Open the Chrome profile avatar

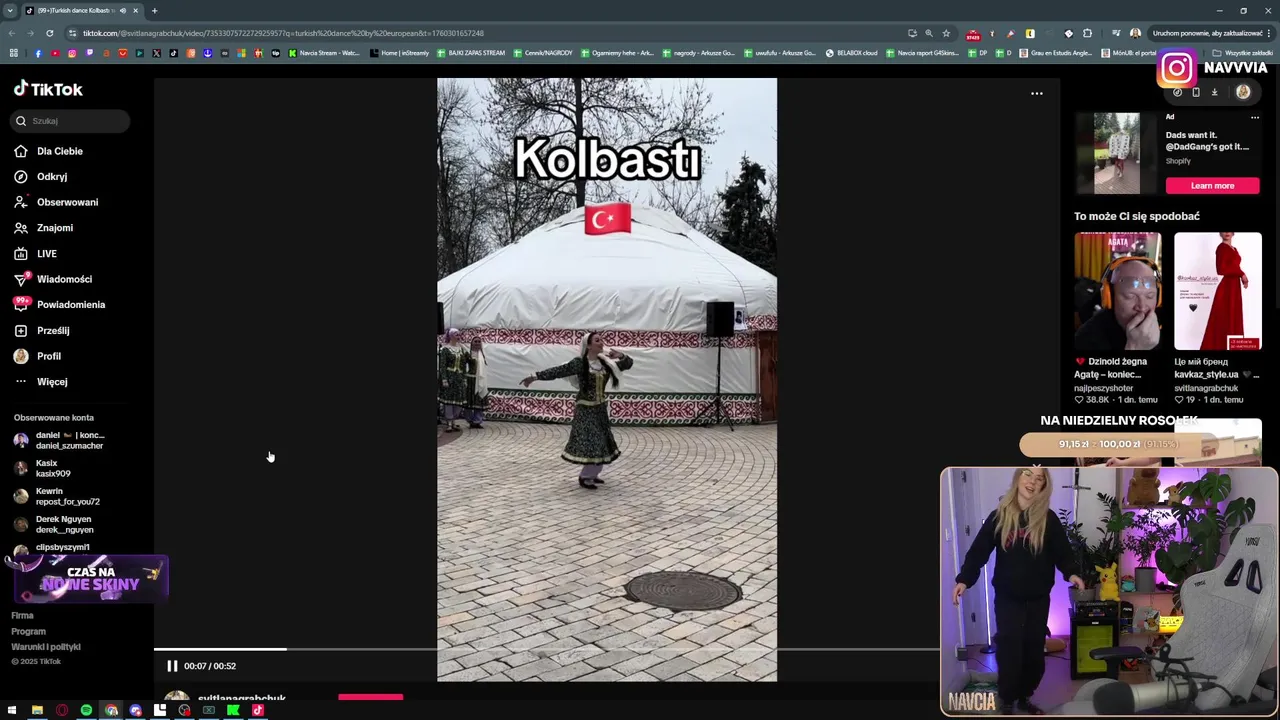click(1135, 33)
